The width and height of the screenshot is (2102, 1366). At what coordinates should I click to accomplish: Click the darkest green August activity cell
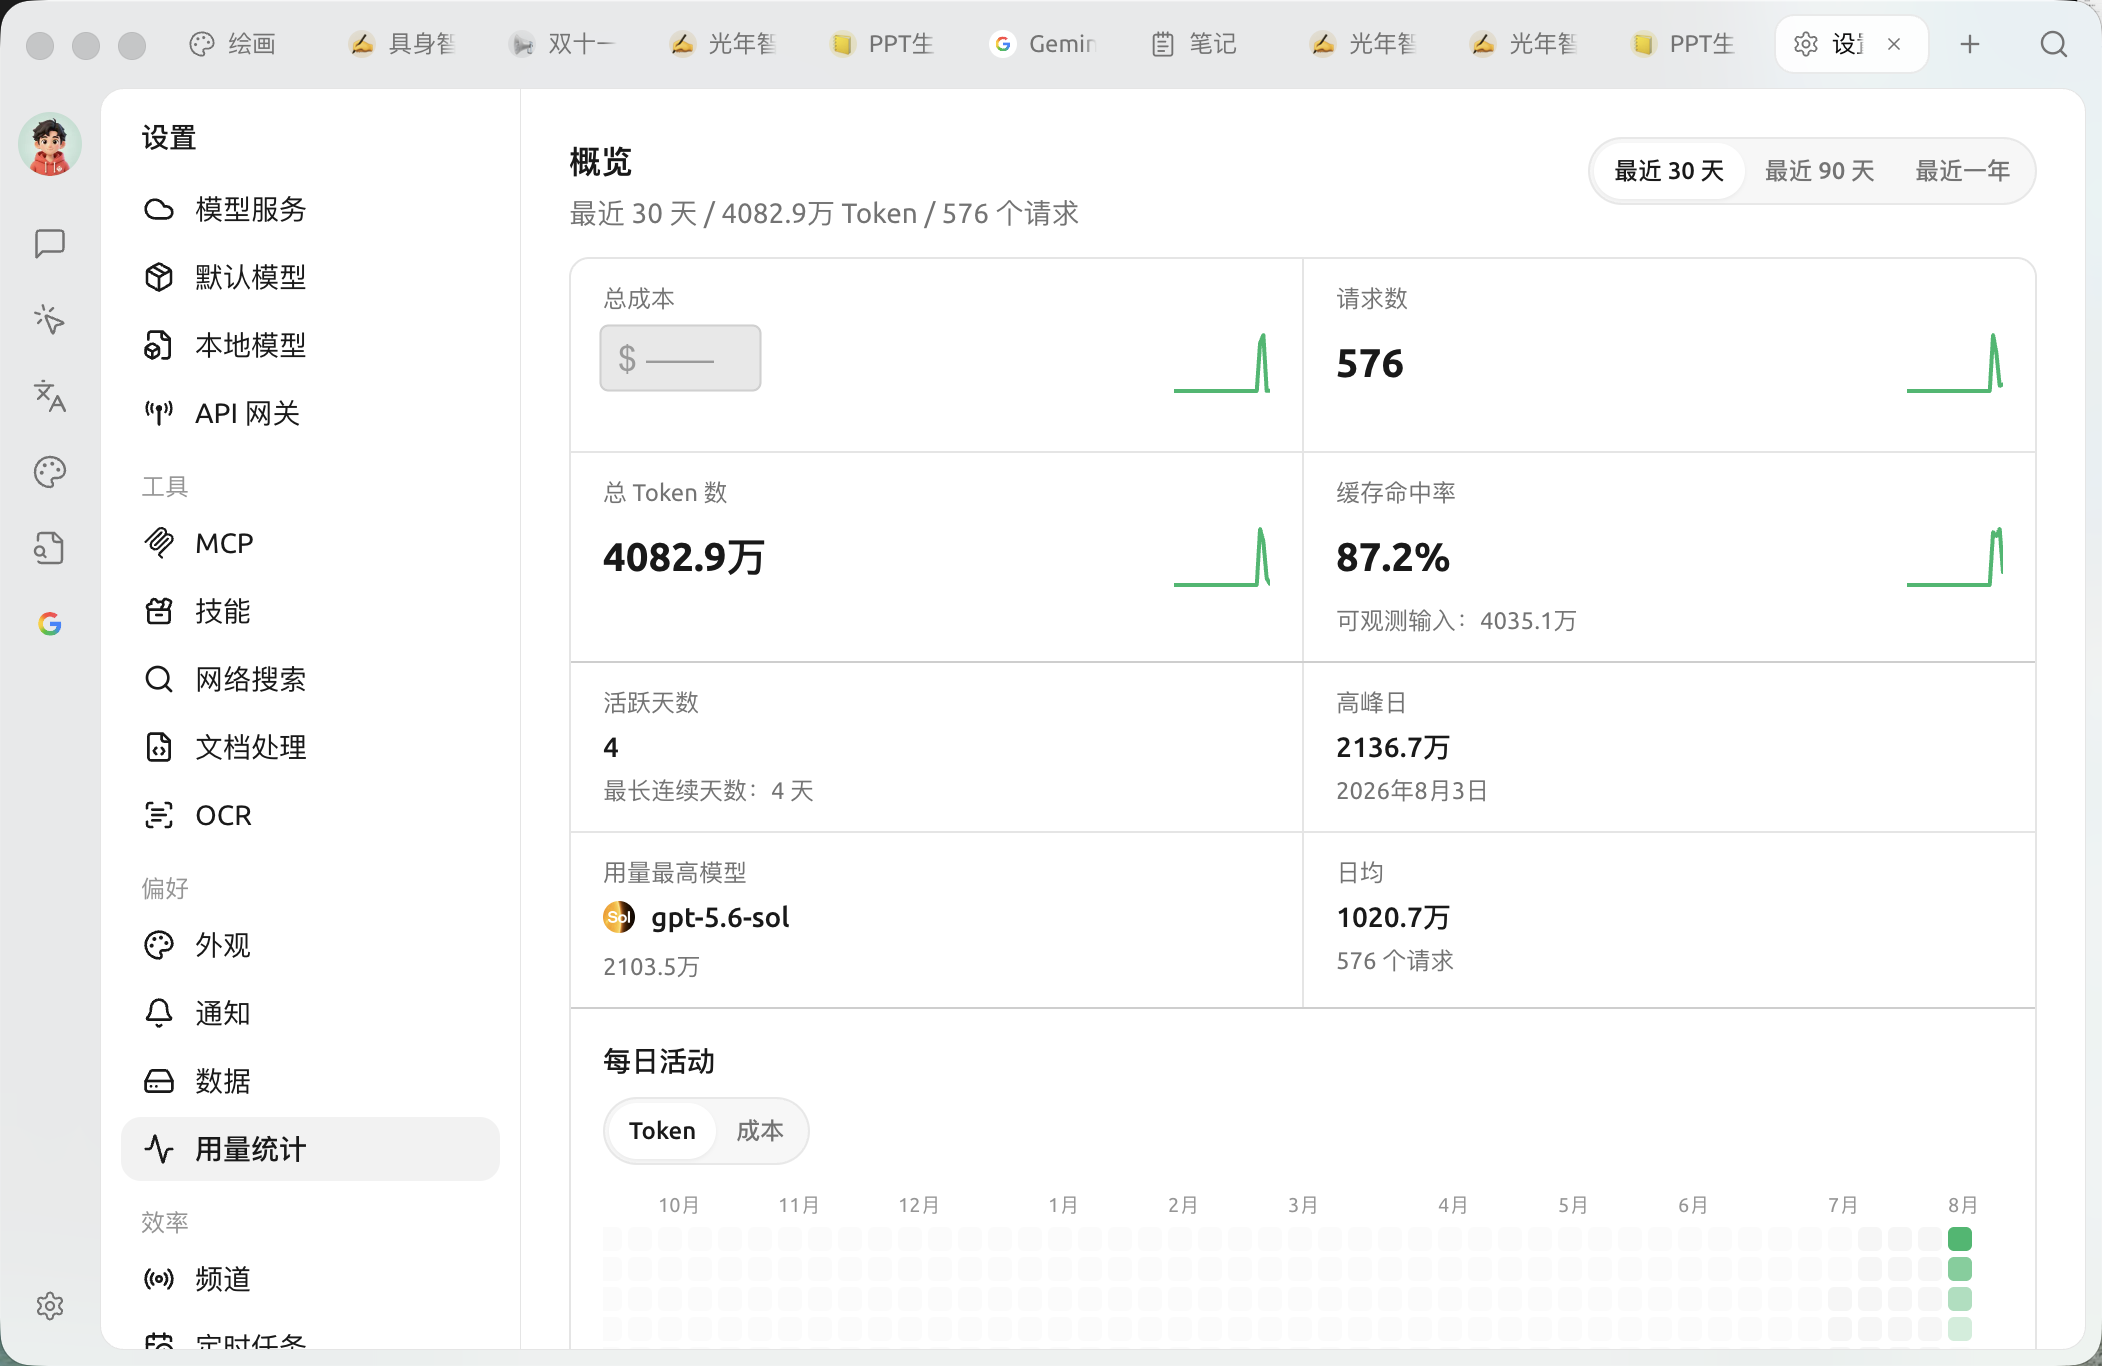pyautogui.click(x=1960, y=1239)
